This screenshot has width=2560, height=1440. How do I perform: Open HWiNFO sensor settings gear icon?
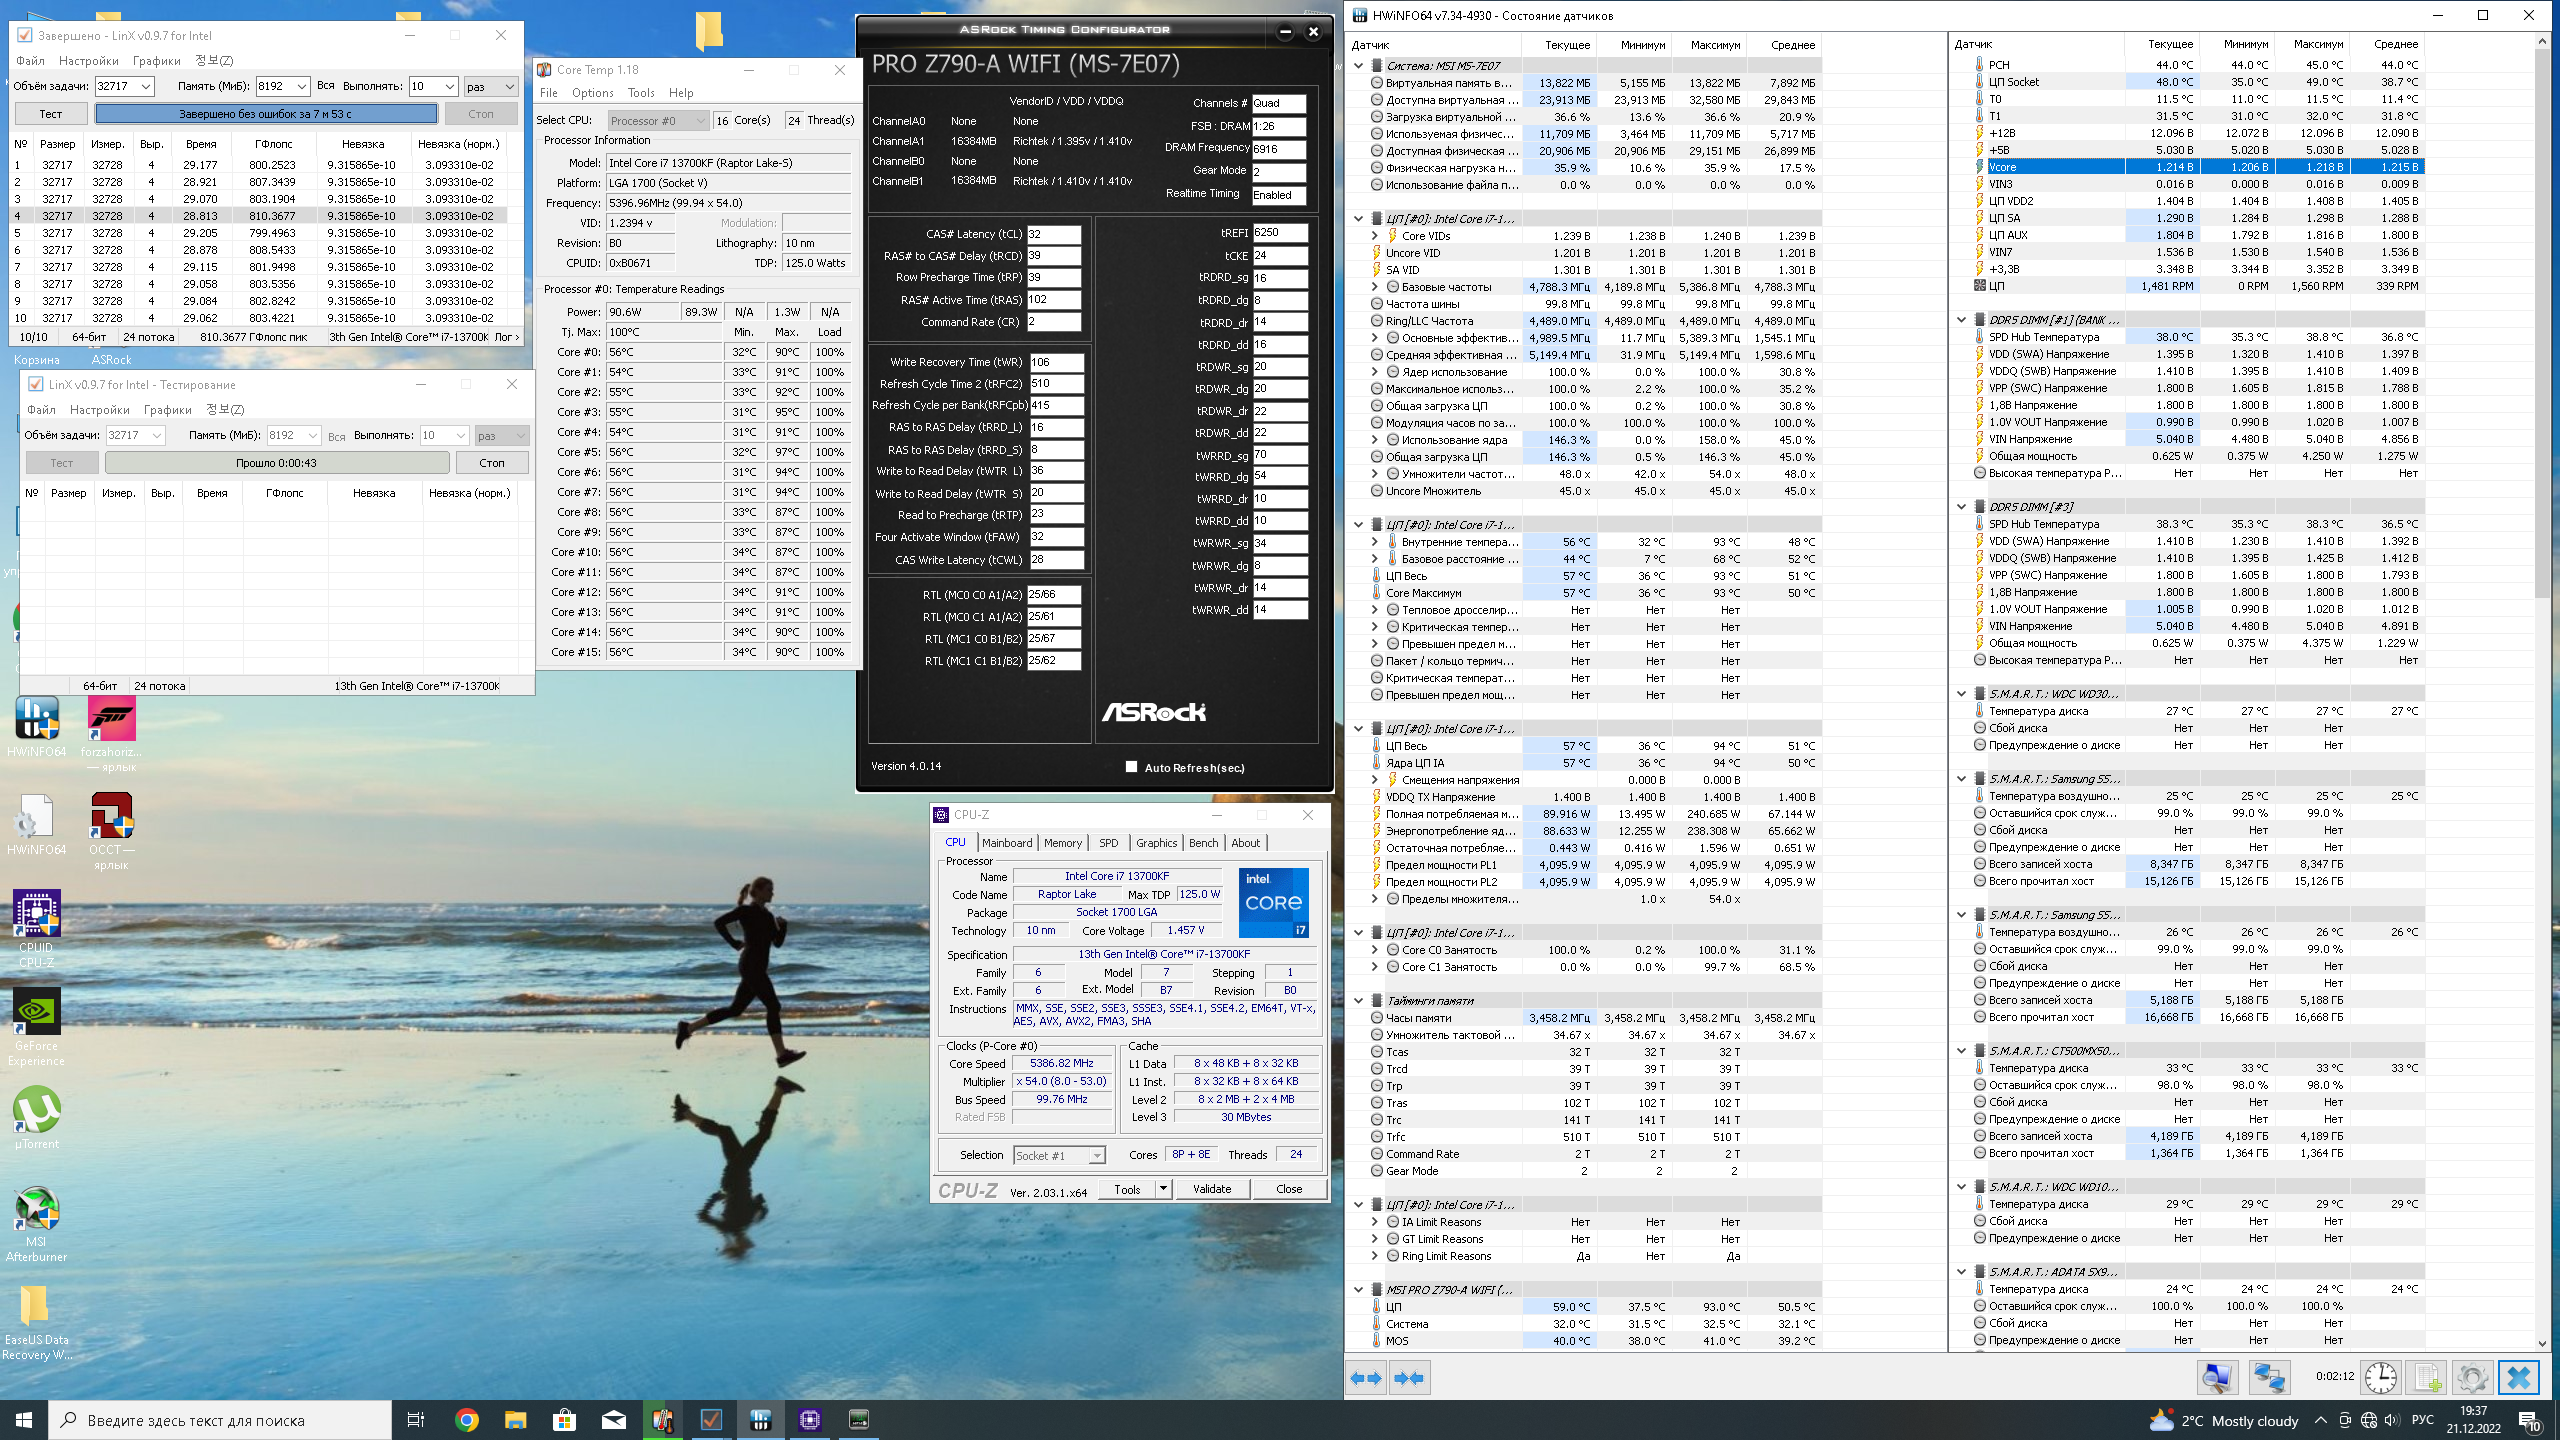point(2472,1378)
